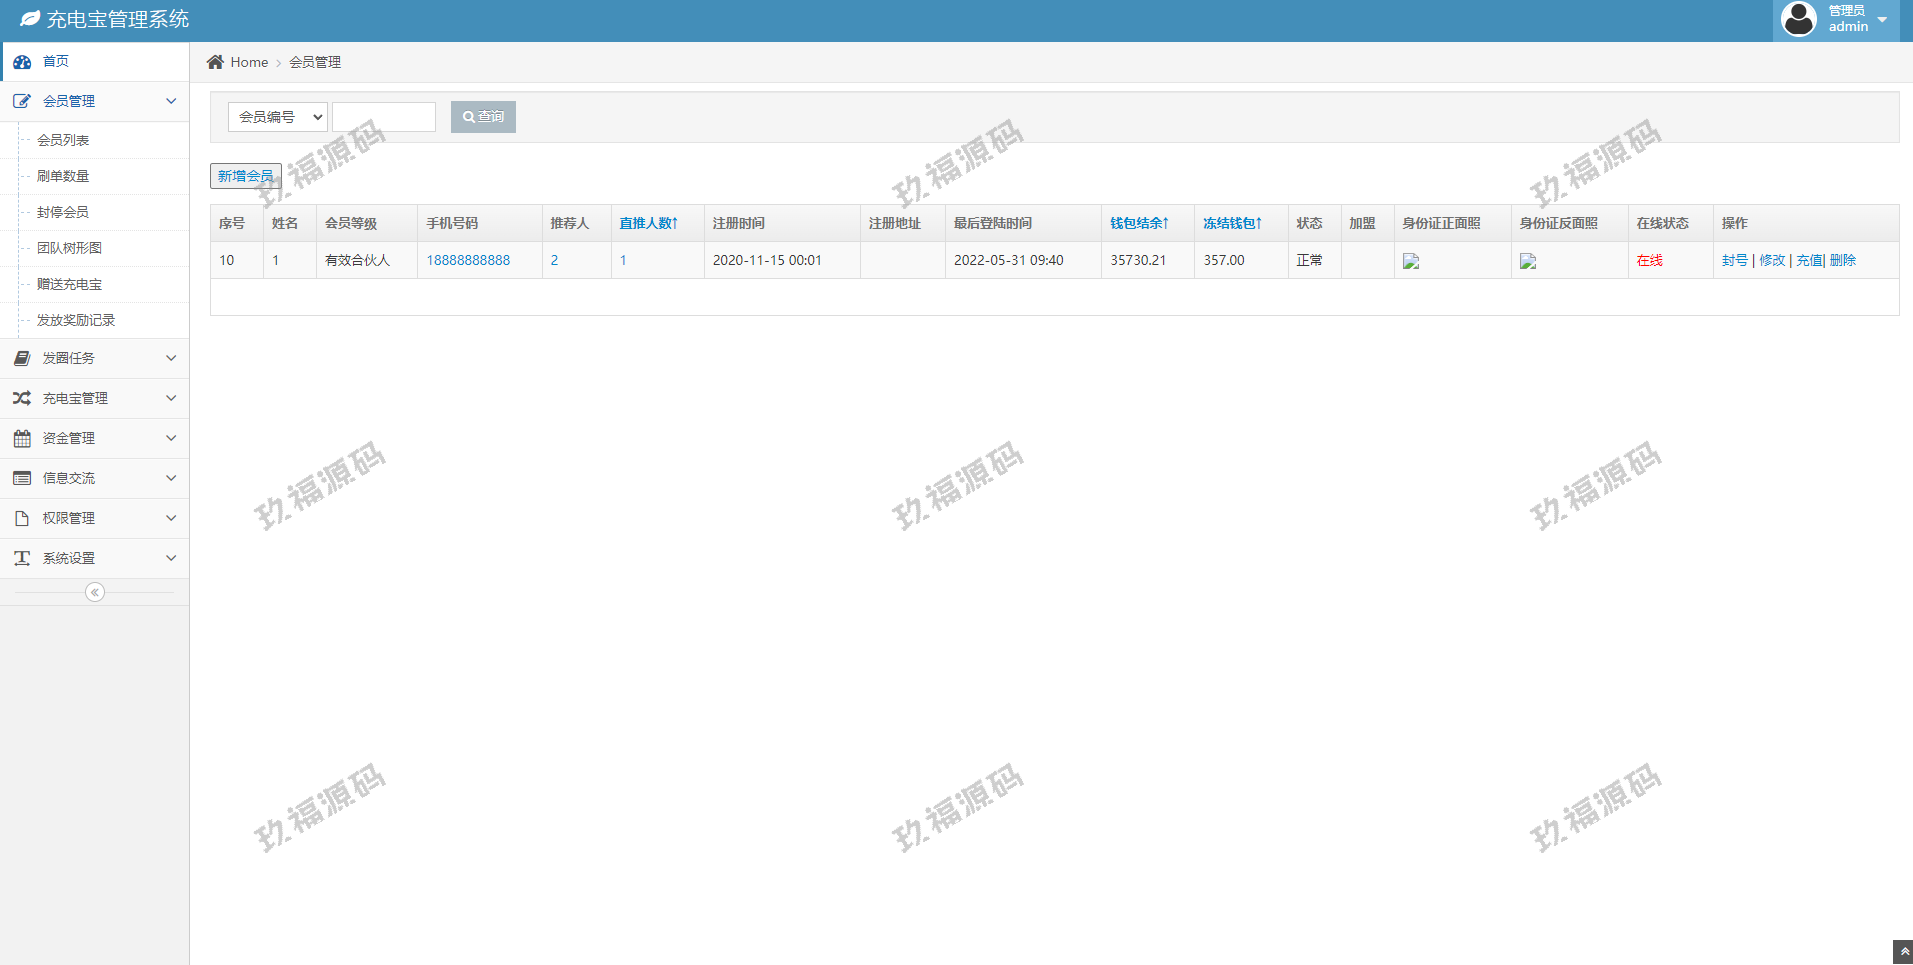Click the dashboard icon beside 首页
The width and height of the screenshot is (1913, 965).
click(22, 62)
